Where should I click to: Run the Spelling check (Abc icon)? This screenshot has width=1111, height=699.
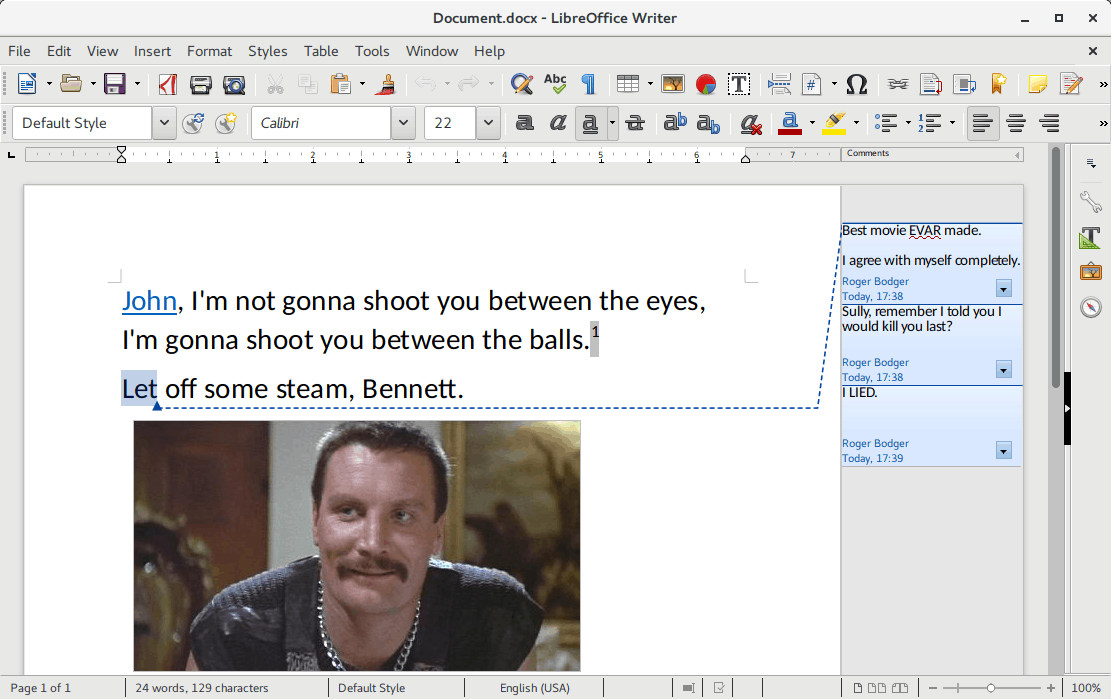[x=556, y=84]
